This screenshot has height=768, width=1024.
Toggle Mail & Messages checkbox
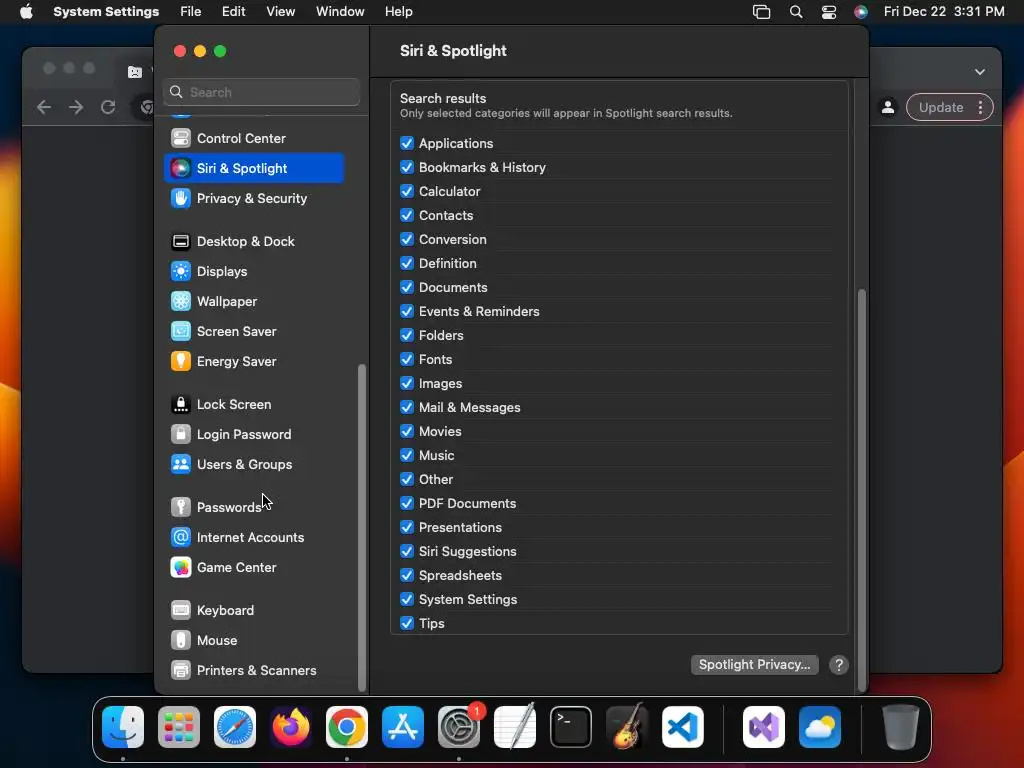[x=407, y=408]
